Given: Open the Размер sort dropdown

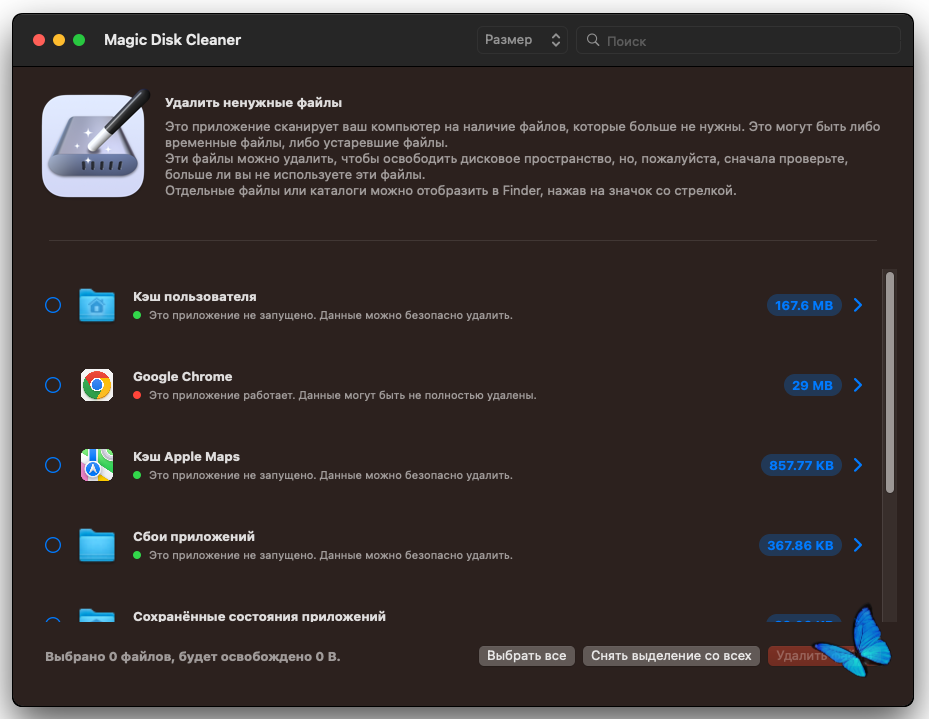Looking at the screenshot, I should 522,40.
